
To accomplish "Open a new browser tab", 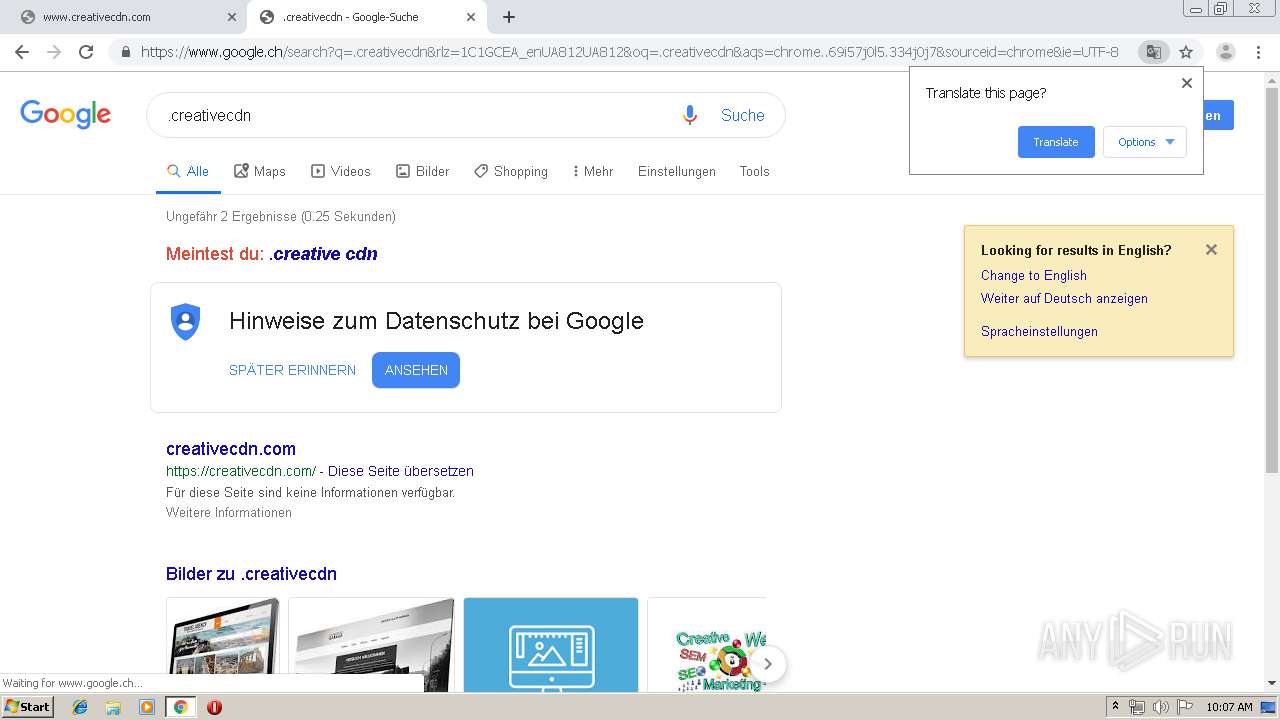I will (509, 17).
